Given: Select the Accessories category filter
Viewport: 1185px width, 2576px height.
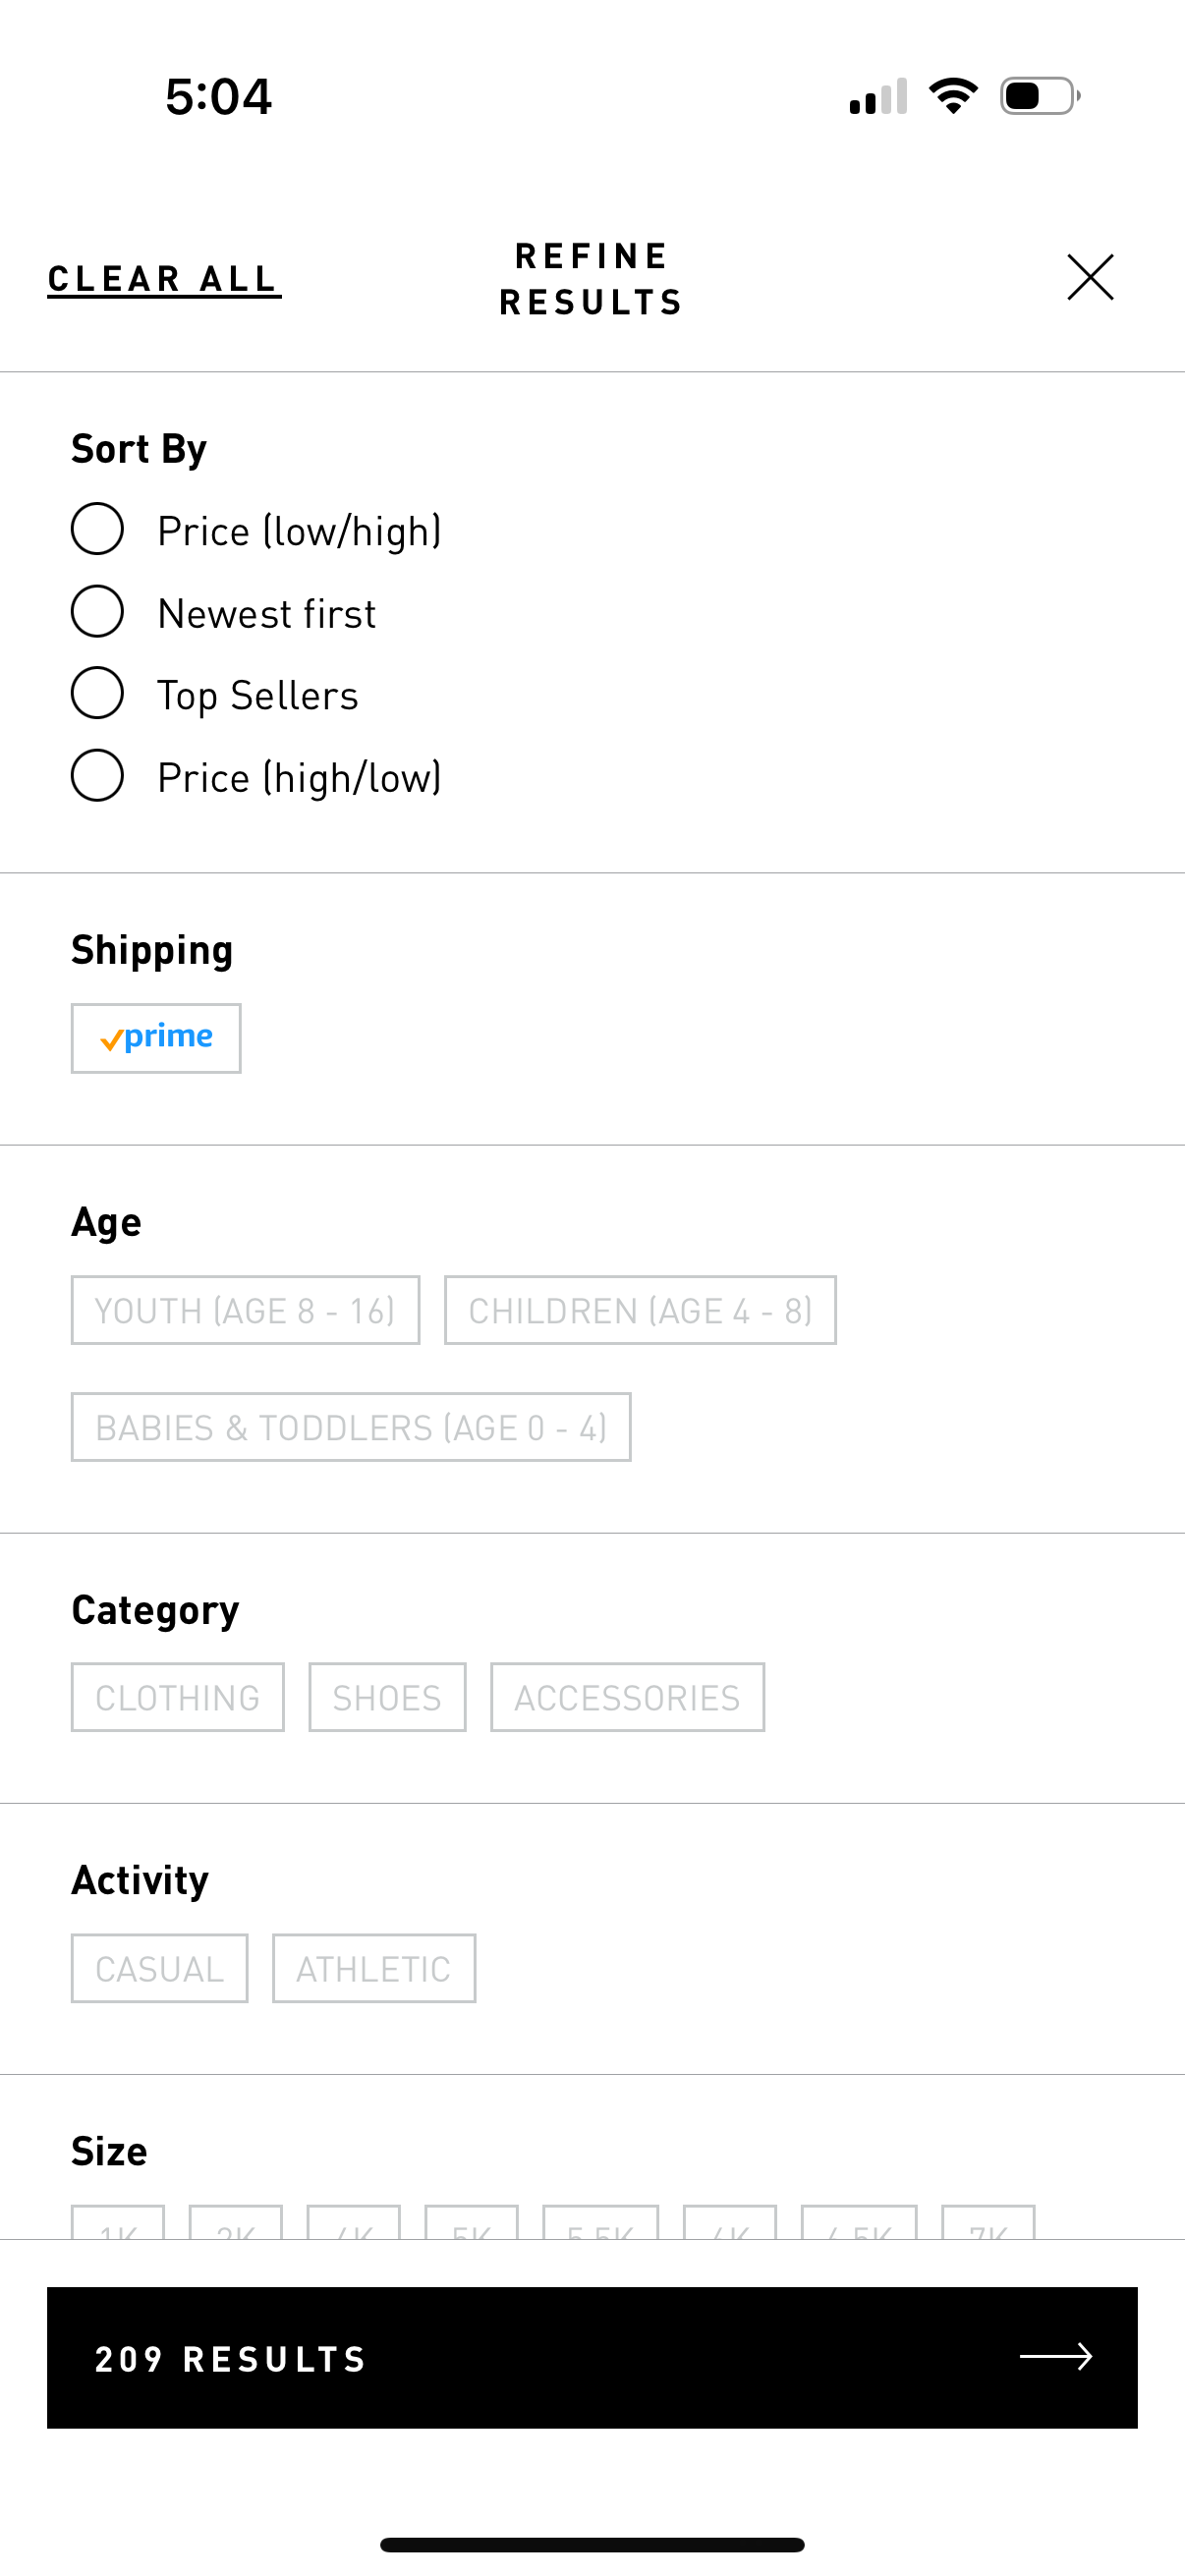Looking at the screenshot, I should pyautogui.click(x=626, y=1696).
